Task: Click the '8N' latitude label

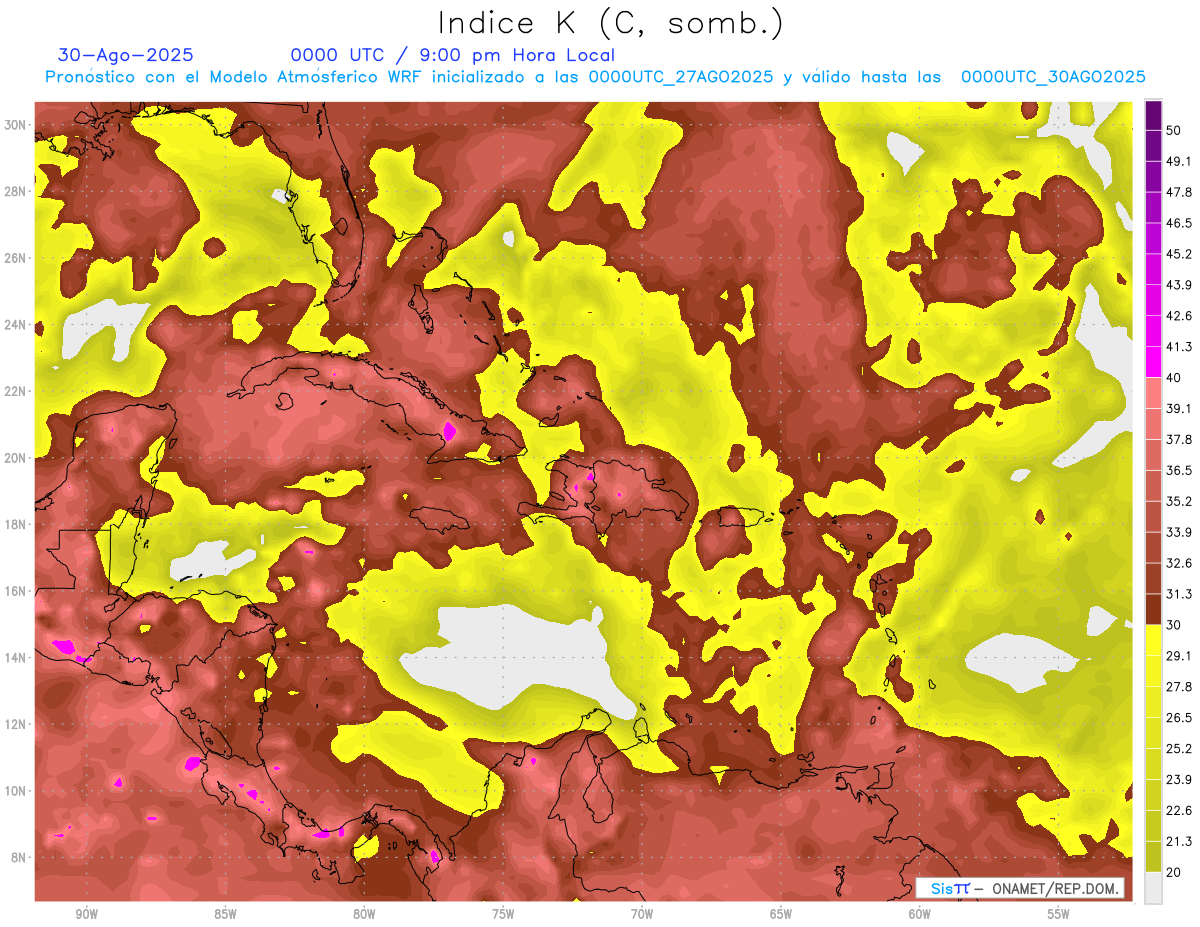Action: click(20, 858)
